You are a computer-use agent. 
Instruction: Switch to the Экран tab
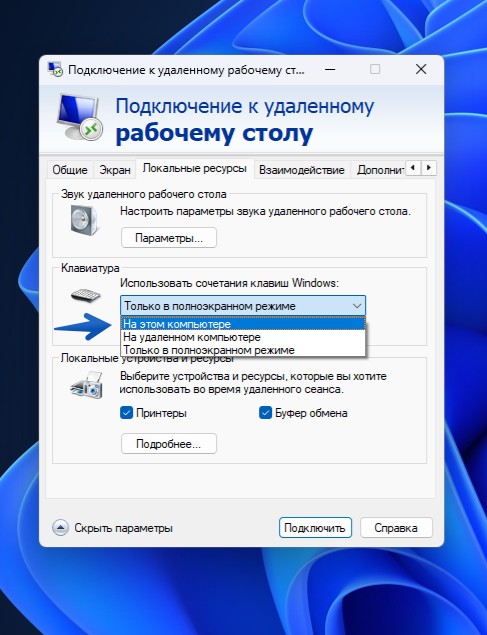click(115, 170)
